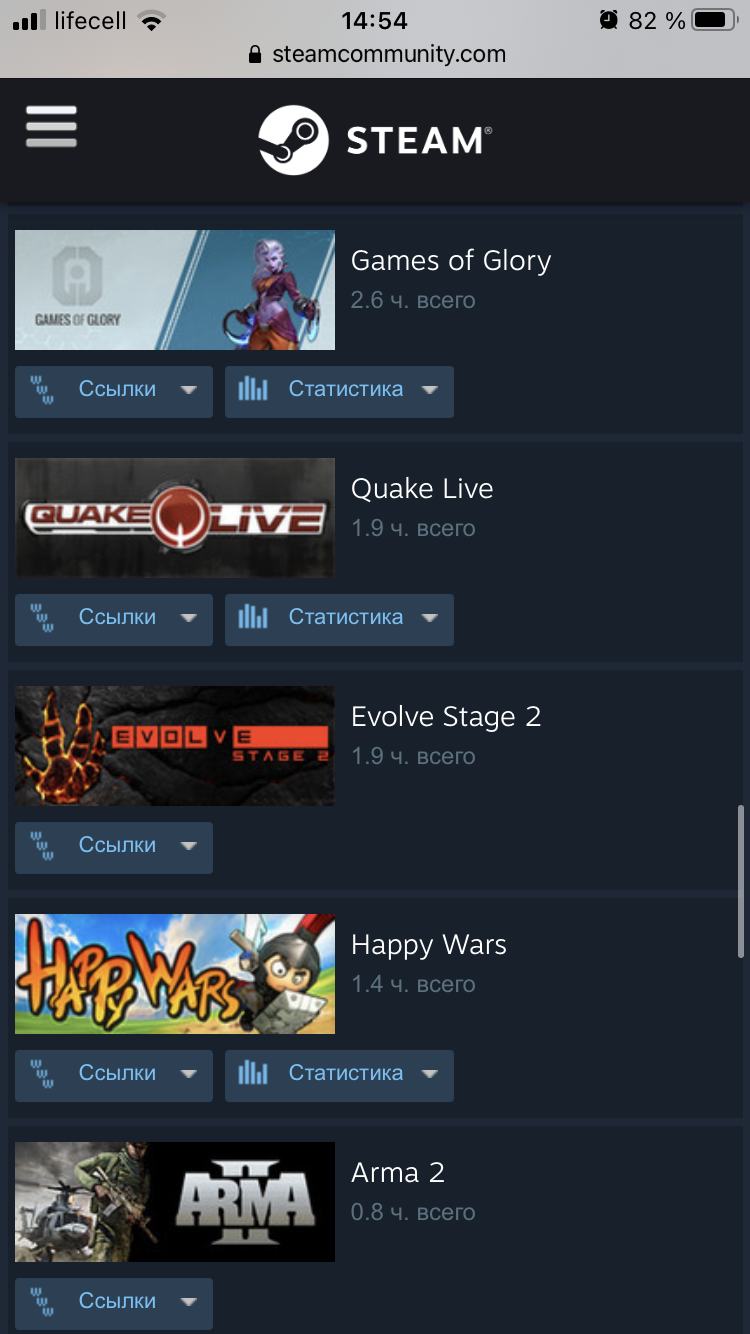Open the Quake Live game title link
Screen dimensions: 750x1334
[422, 489]
